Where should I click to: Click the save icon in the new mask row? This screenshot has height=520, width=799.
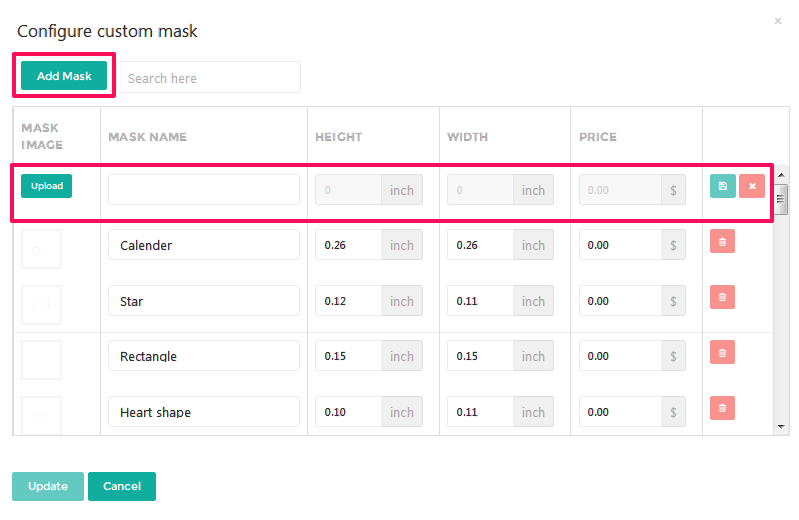click(x=723, y=186)
